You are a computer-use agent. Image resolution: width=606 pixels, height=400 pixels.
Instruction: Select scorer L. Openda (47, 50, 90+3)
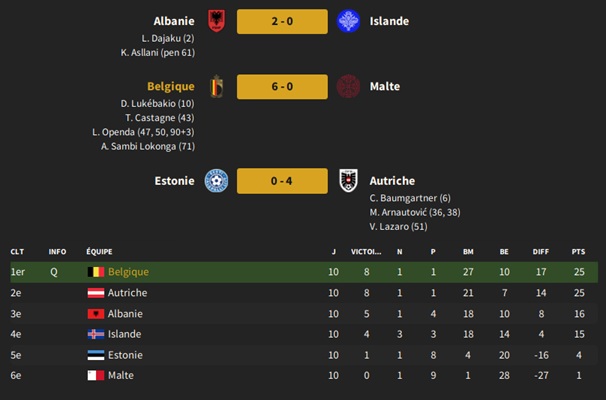[143, 132]
